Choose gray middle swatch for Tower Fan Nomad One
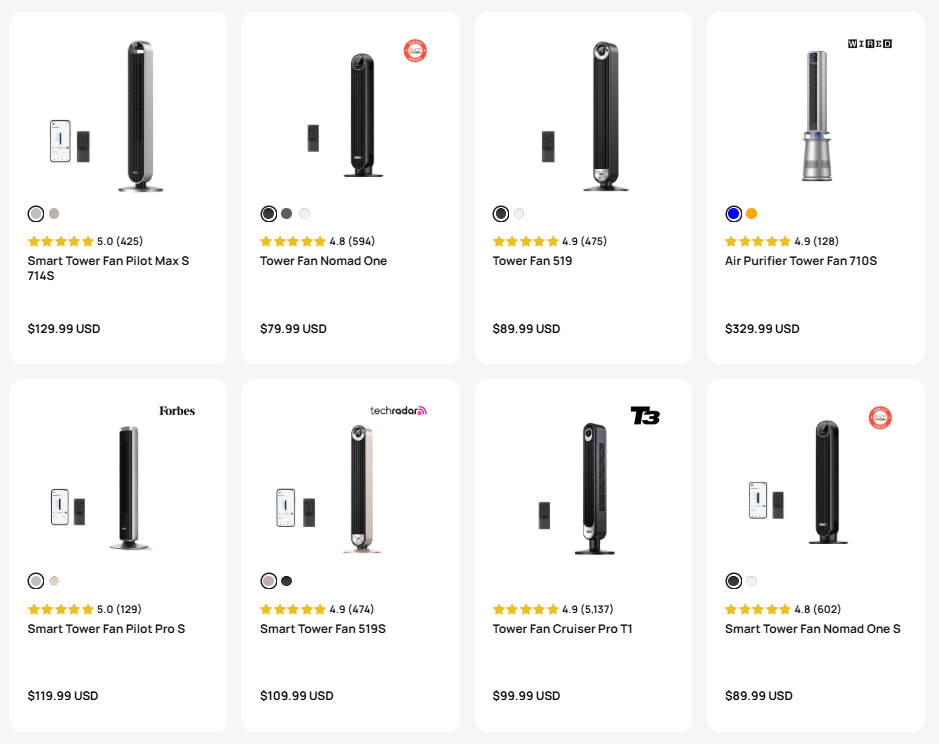Screen dimensions: 939x744 coord(286,213)
